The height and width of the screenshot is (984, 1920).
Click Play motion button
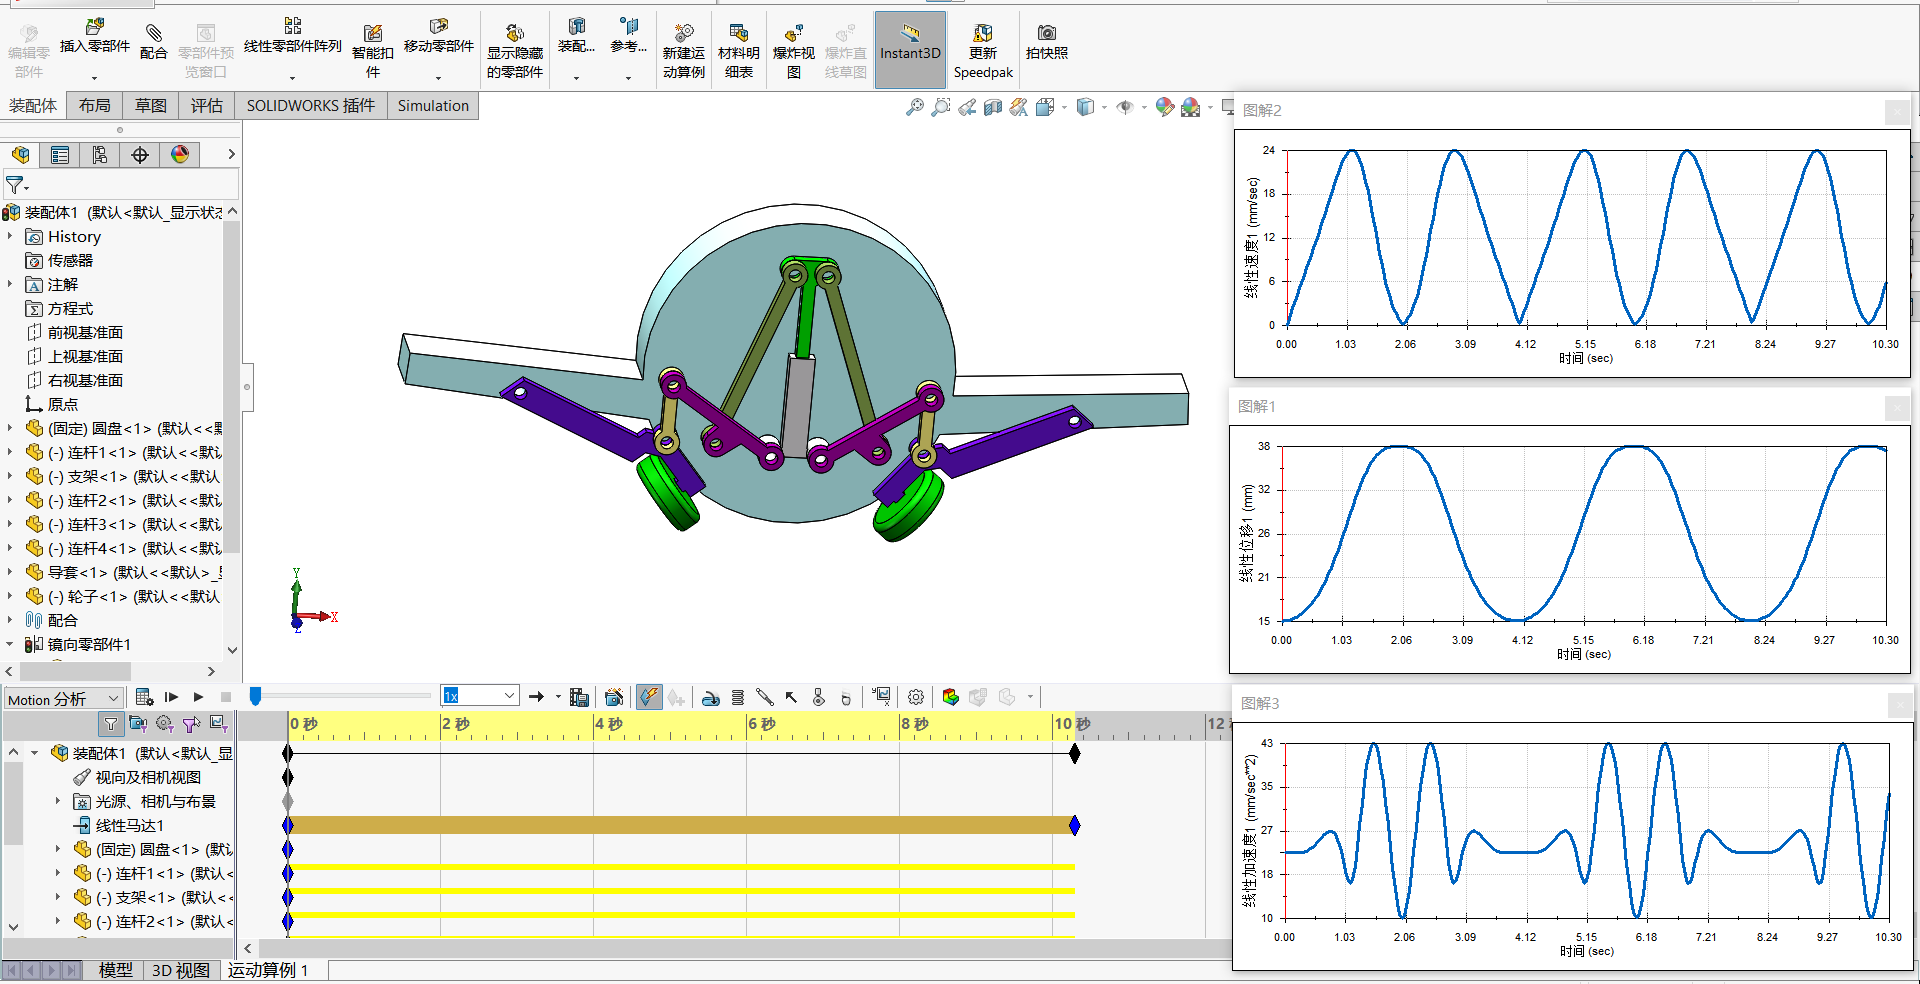click(198, 697)
